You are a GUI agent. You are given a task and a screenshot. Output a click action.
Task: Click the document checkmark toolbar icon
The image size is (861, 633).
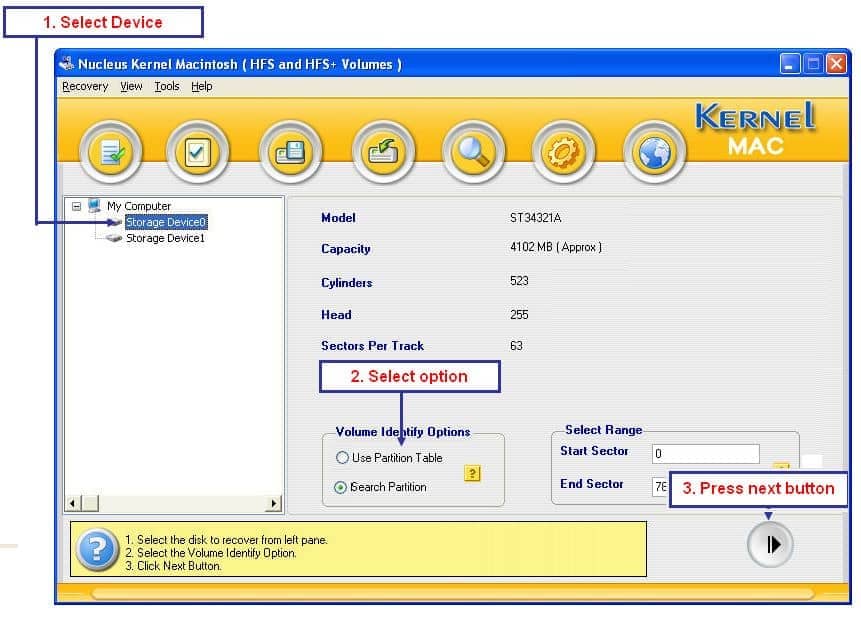111,152
